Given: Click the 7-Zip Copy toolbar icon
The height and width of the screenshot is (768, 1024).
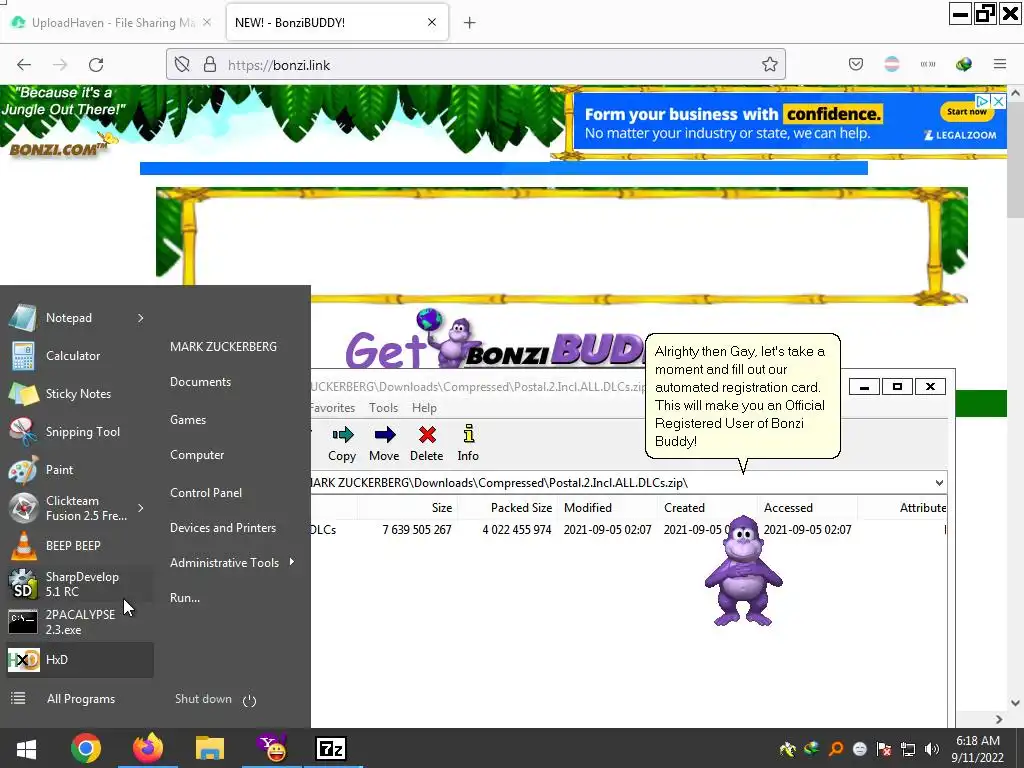Looking at the screenshot, I should 342,435.
